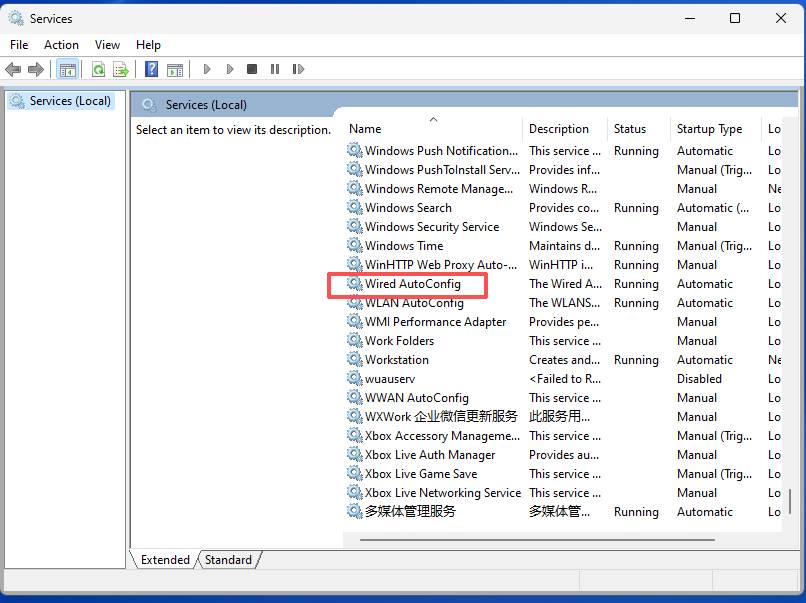Click the blue question mark Help icon
The image size is (806, 603).
tap(151, 69)
